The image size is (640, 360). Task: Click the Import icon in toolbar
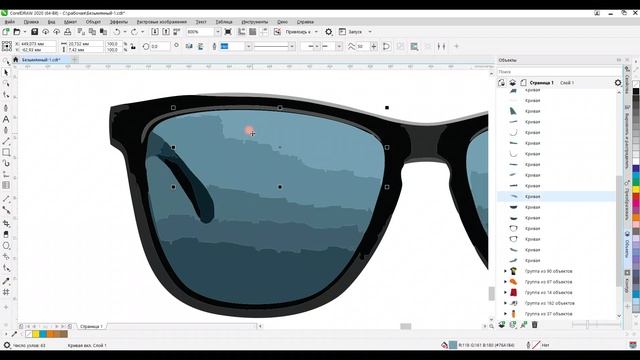click(x=155, y=32)
